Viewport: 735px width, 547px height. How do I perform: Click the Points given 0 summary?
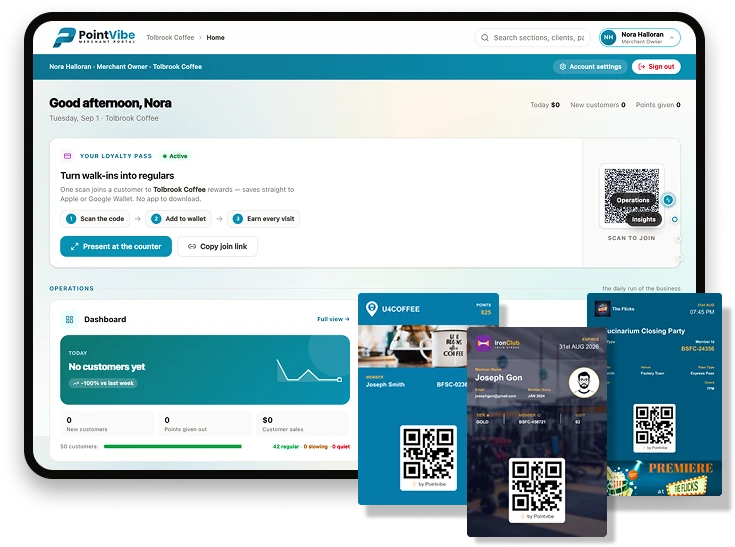tap(658, 105)
